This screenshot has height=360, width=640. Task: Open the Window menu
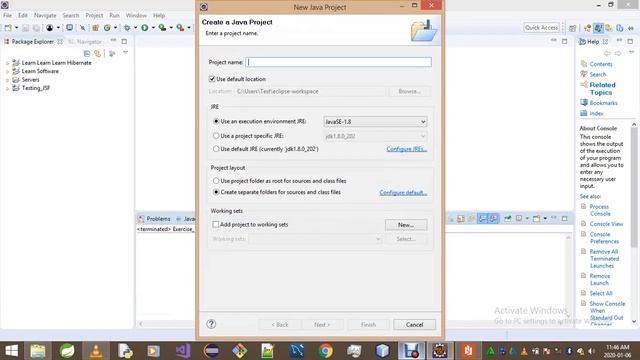pyautogui.click(x=136, y=16)
